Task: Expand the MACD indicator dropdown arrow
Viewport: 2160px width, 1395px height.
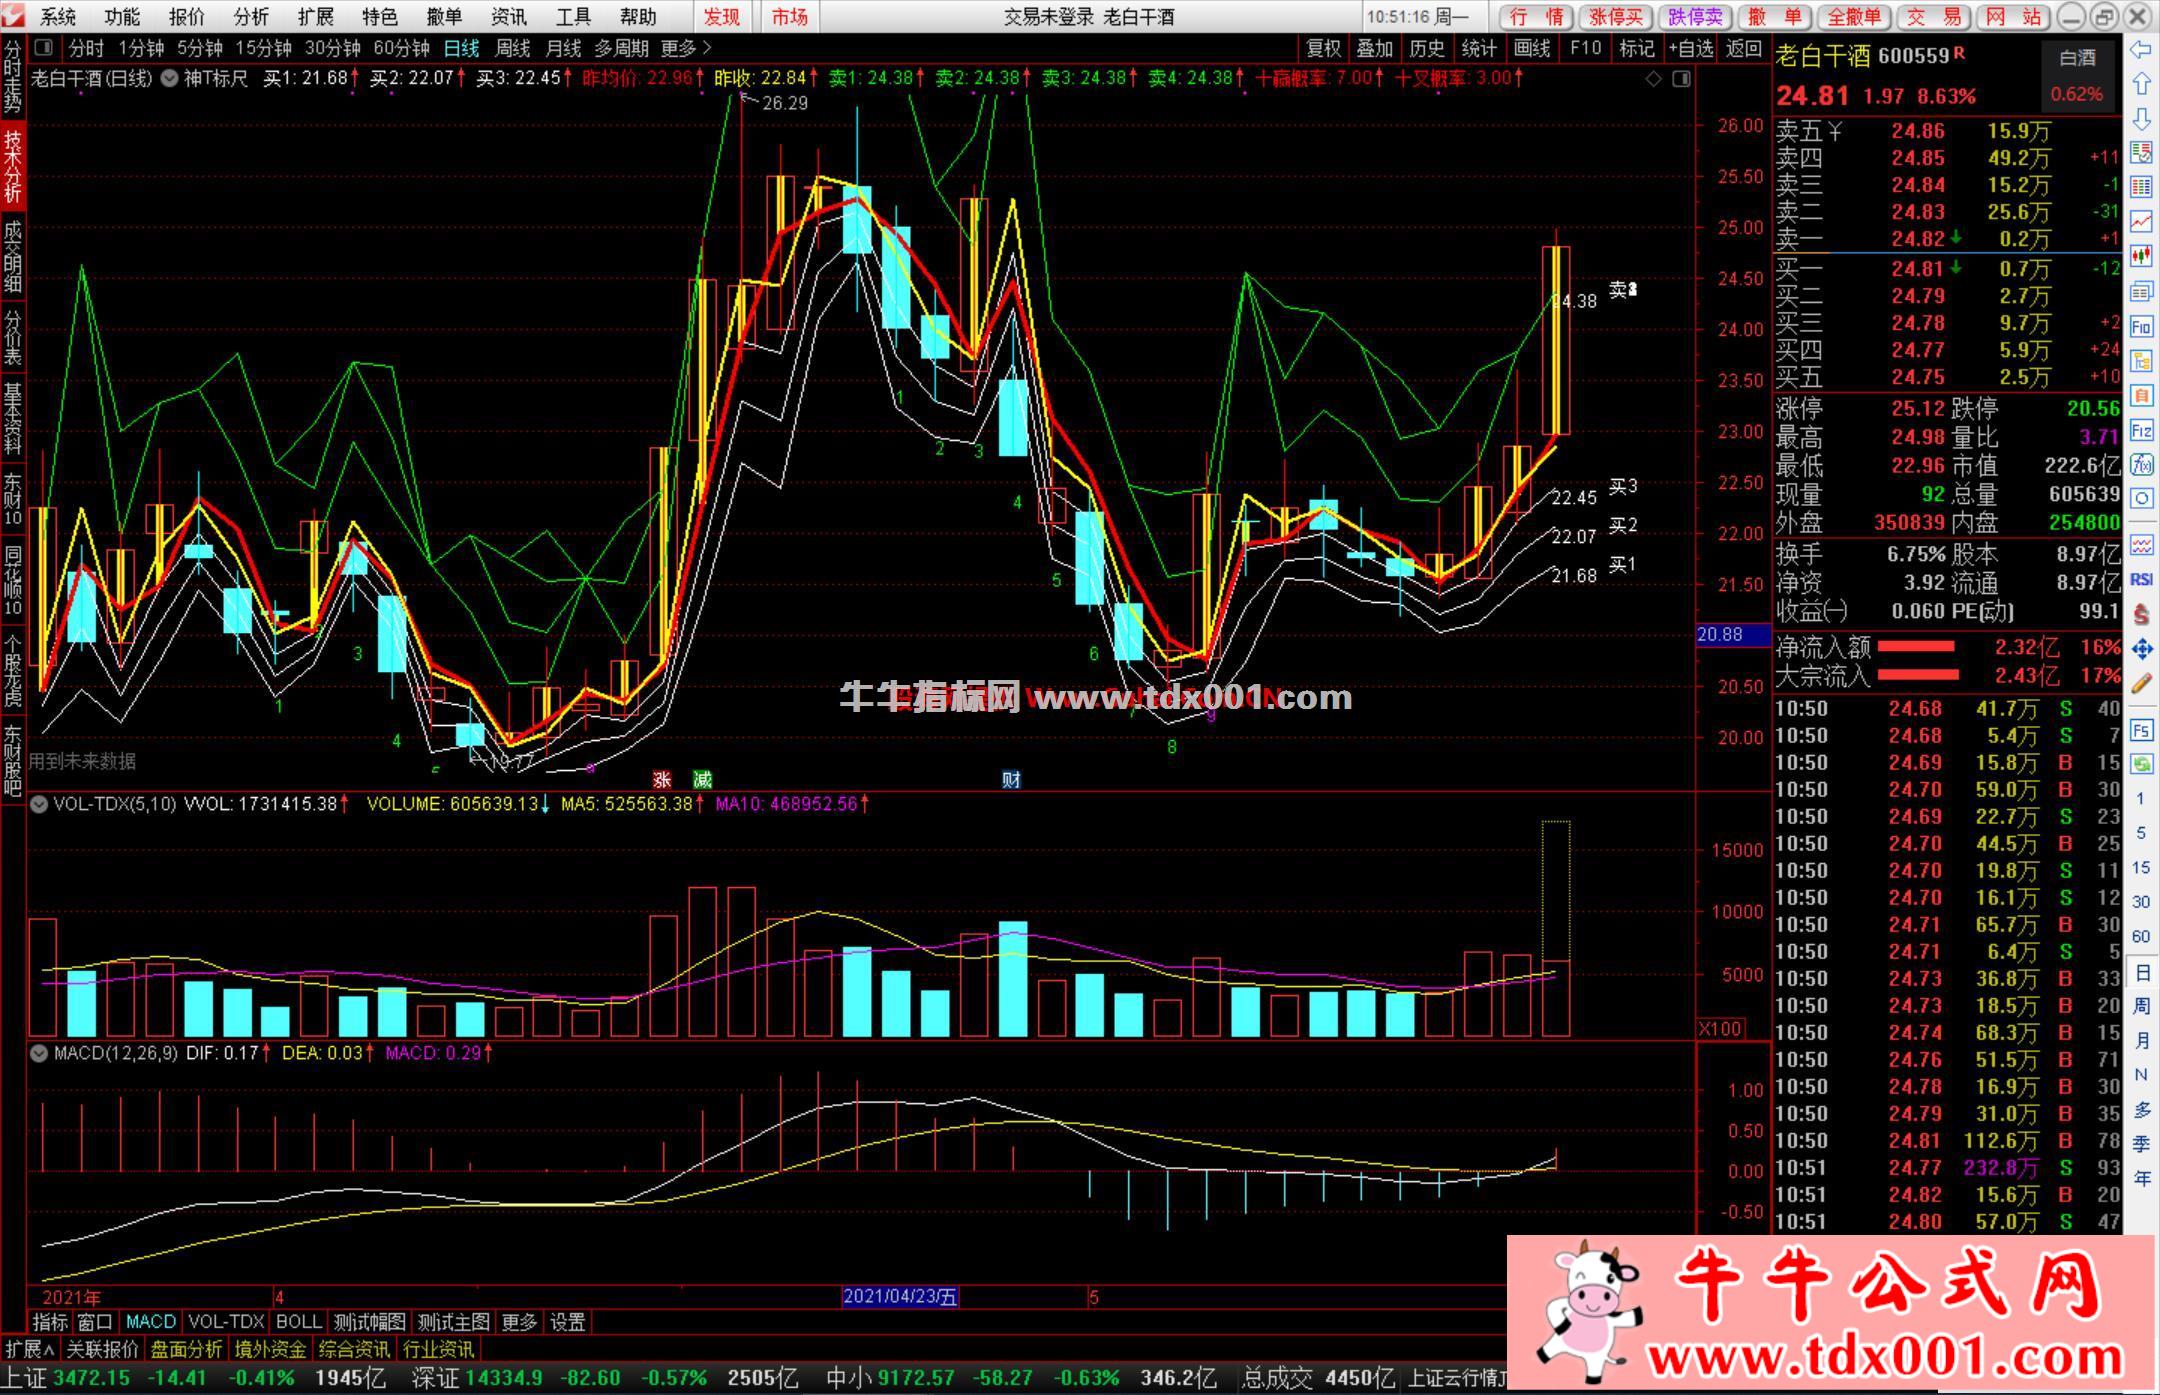Action: tap(39, 1053)
